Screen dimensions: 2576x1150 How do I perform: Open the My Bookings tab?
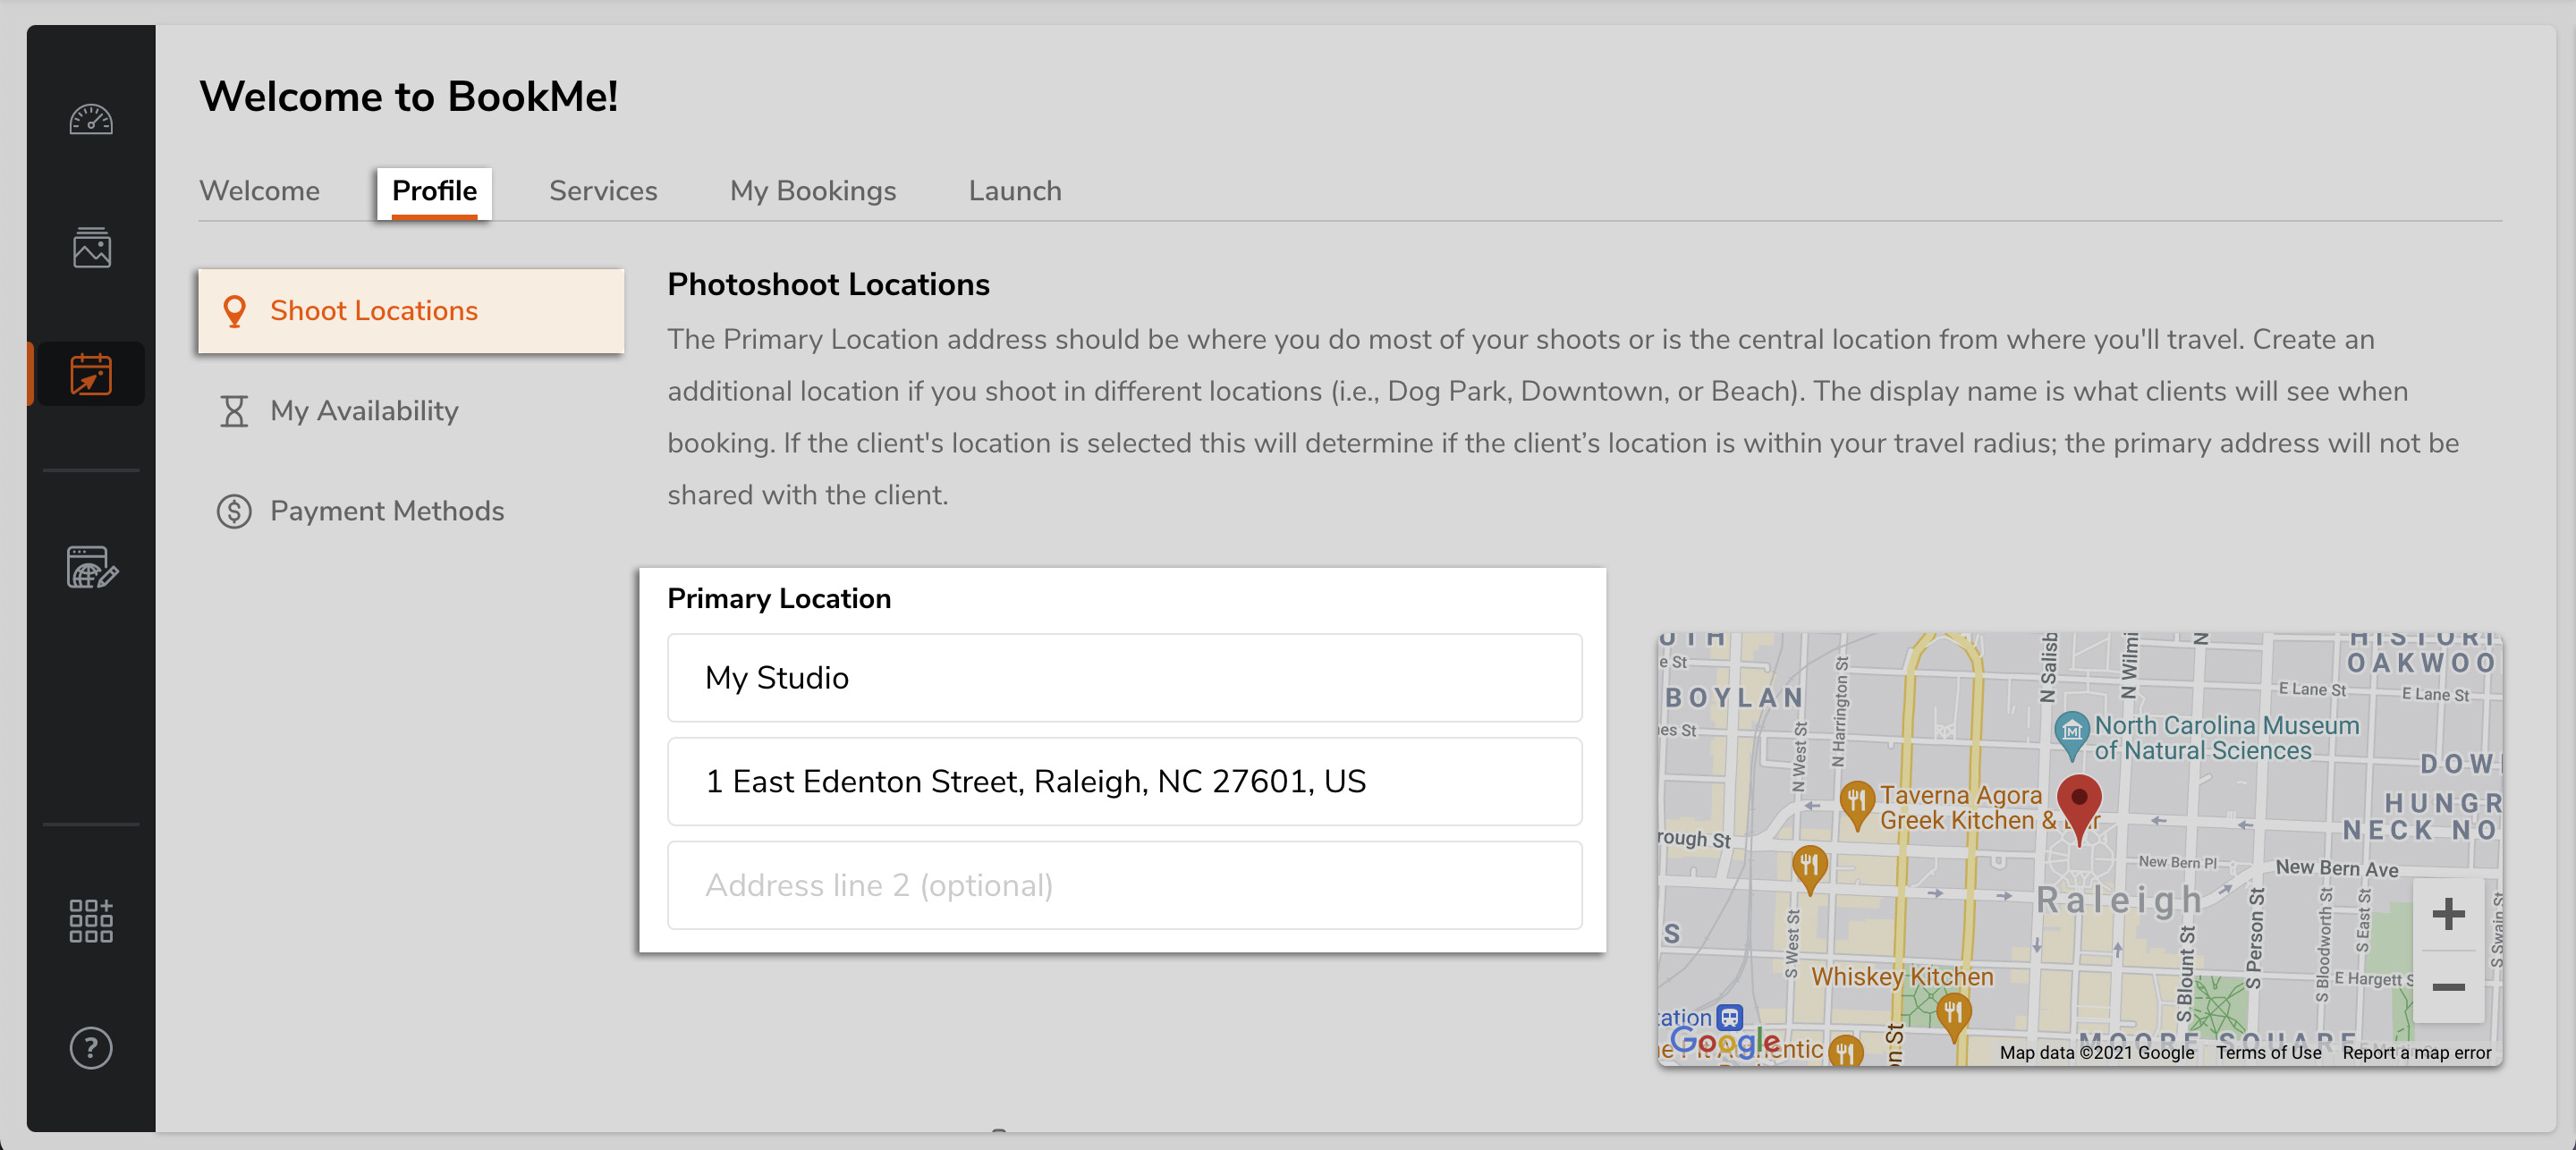tap(813, 191)
